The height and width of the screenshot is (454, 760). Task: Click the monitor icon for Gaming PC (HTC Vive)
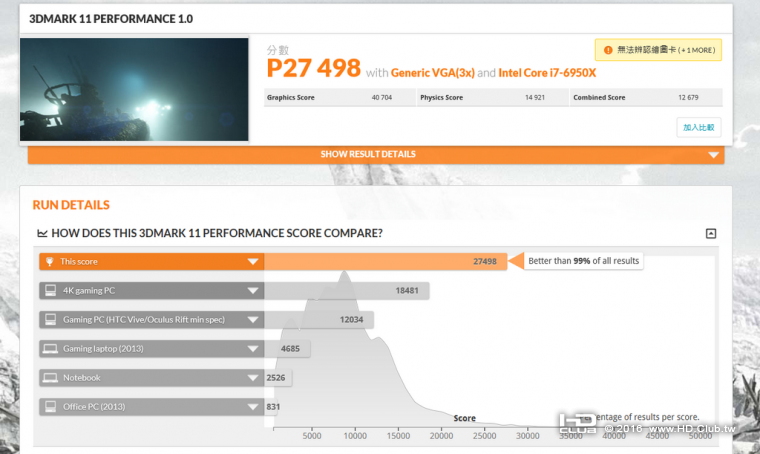(x=49, y=320)
